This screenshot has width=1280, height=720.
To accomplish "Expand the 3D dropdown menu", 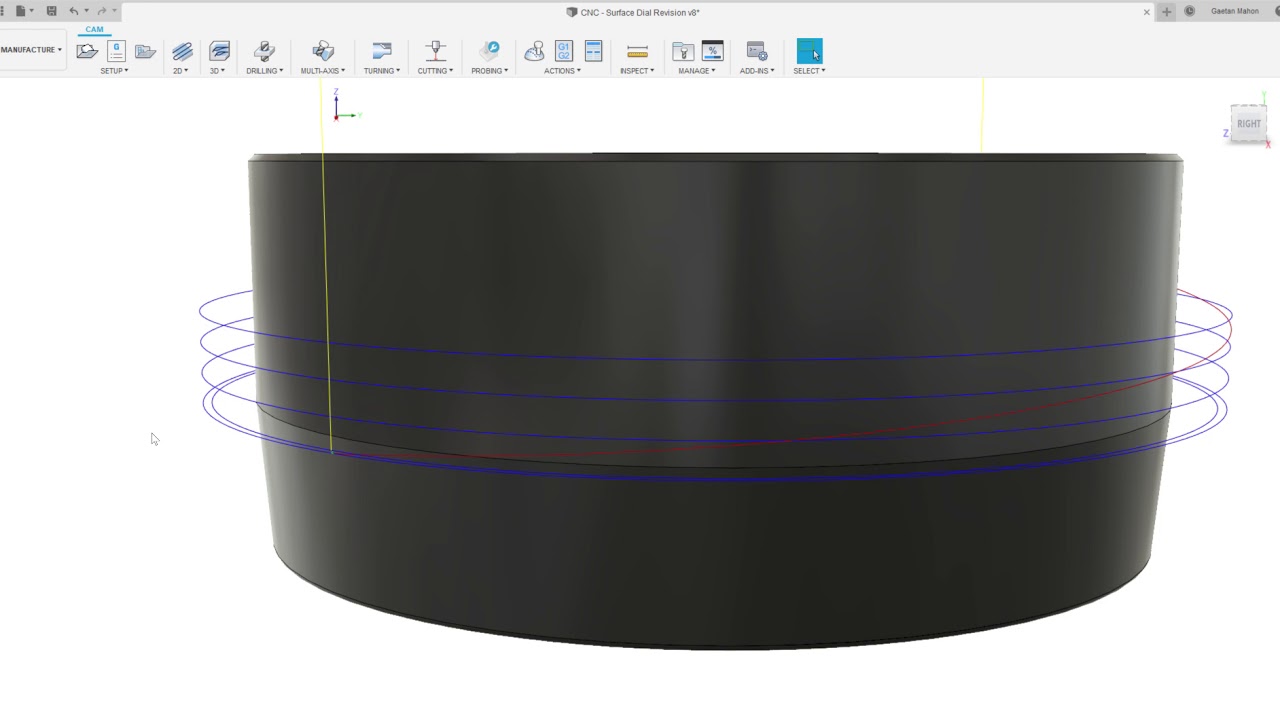I will coord(217,71).
